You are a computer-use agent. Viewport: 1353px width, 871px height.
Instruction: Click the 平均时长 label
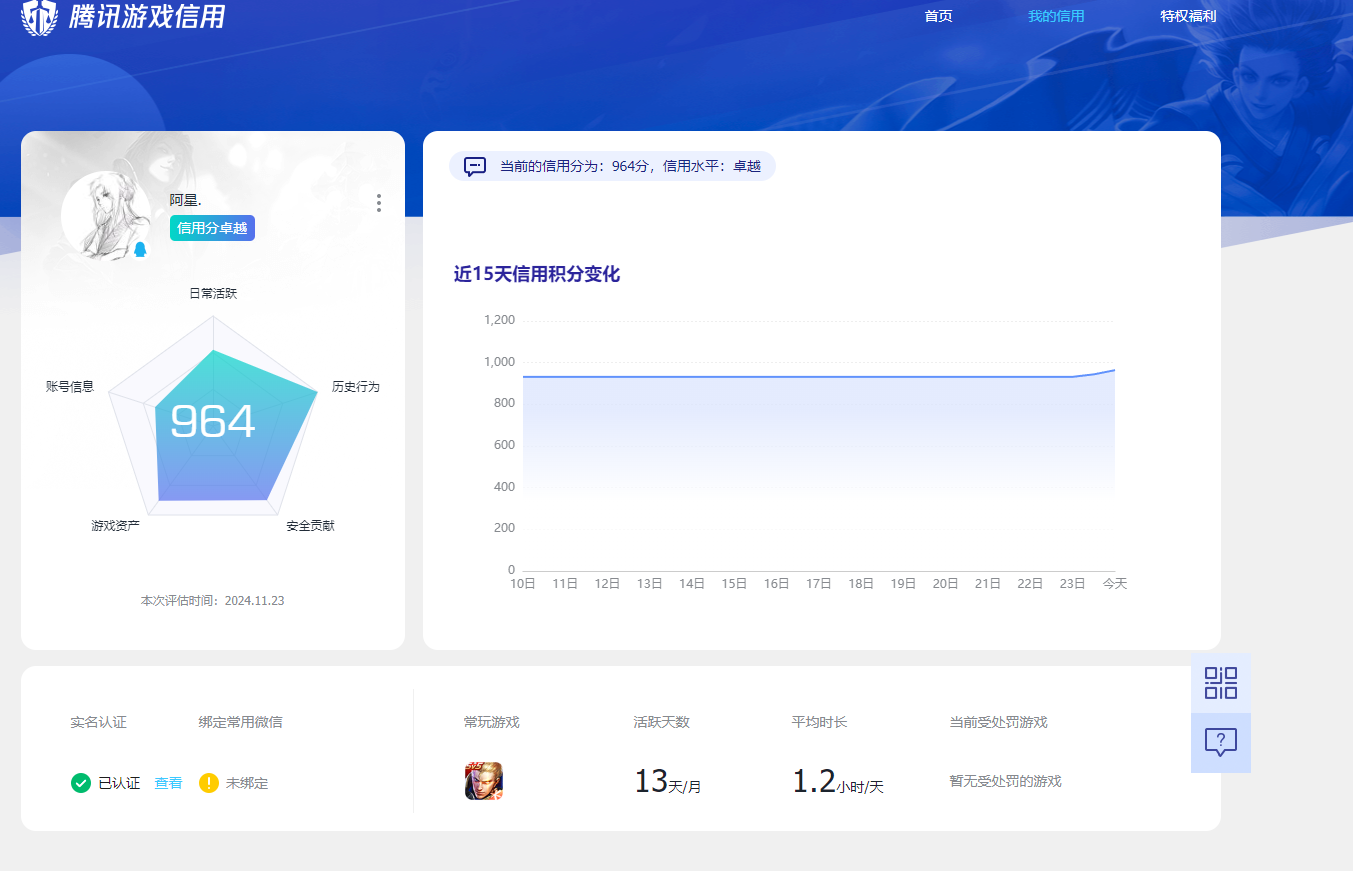(x=819, y=722)
